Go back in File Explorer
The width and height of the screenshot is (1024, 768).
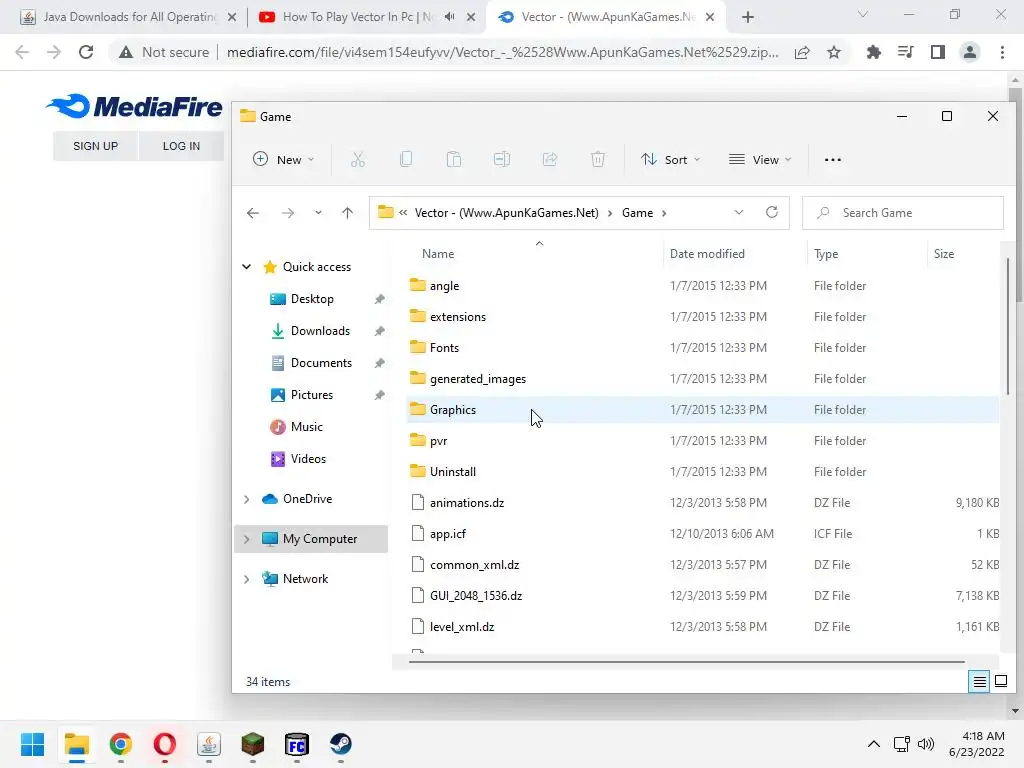coord(253,213)
